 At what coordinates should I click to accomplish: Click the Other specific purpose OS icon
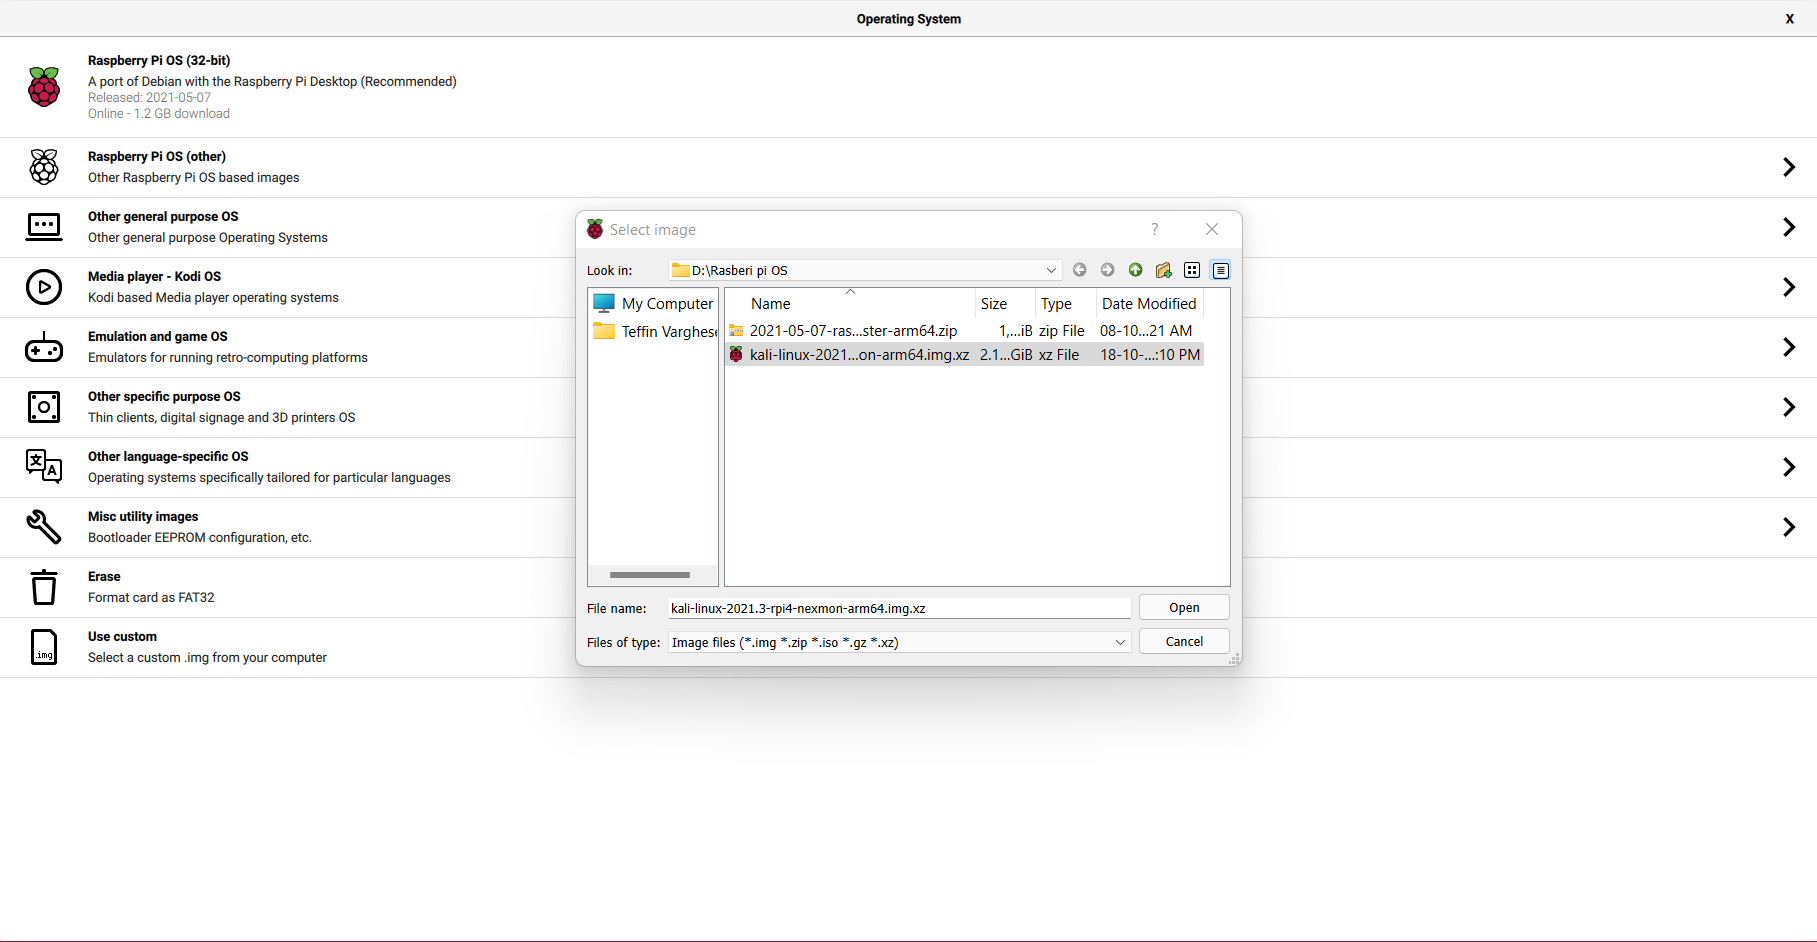44,407
